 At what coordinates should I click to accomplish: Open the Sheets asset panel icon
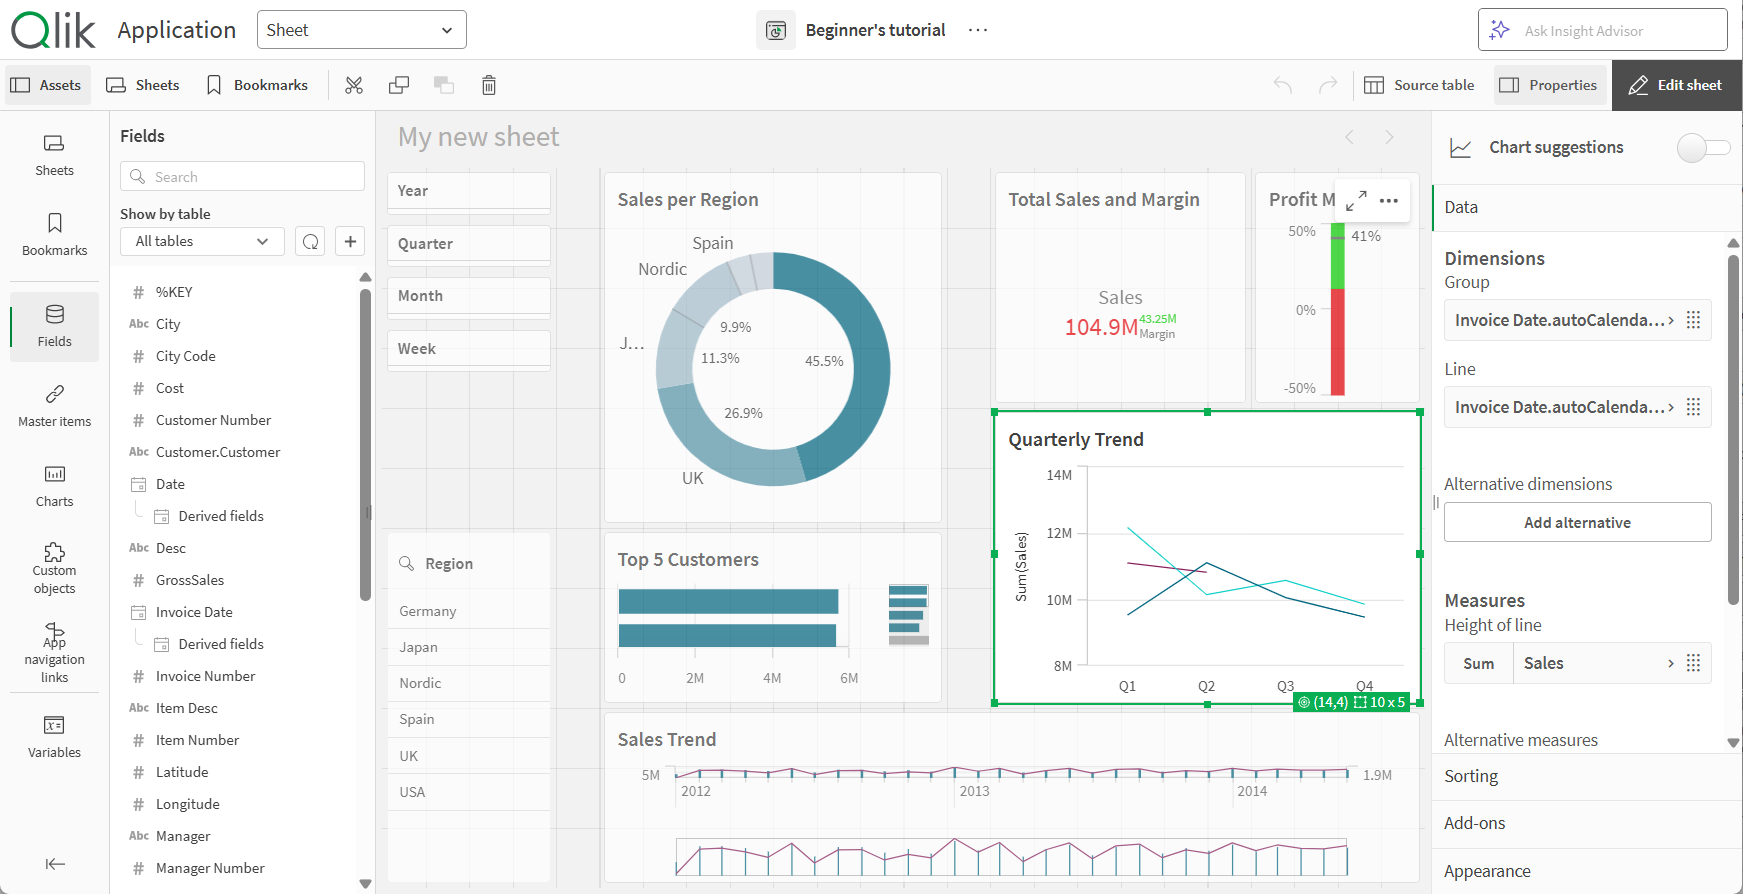[x=55, y=155]
